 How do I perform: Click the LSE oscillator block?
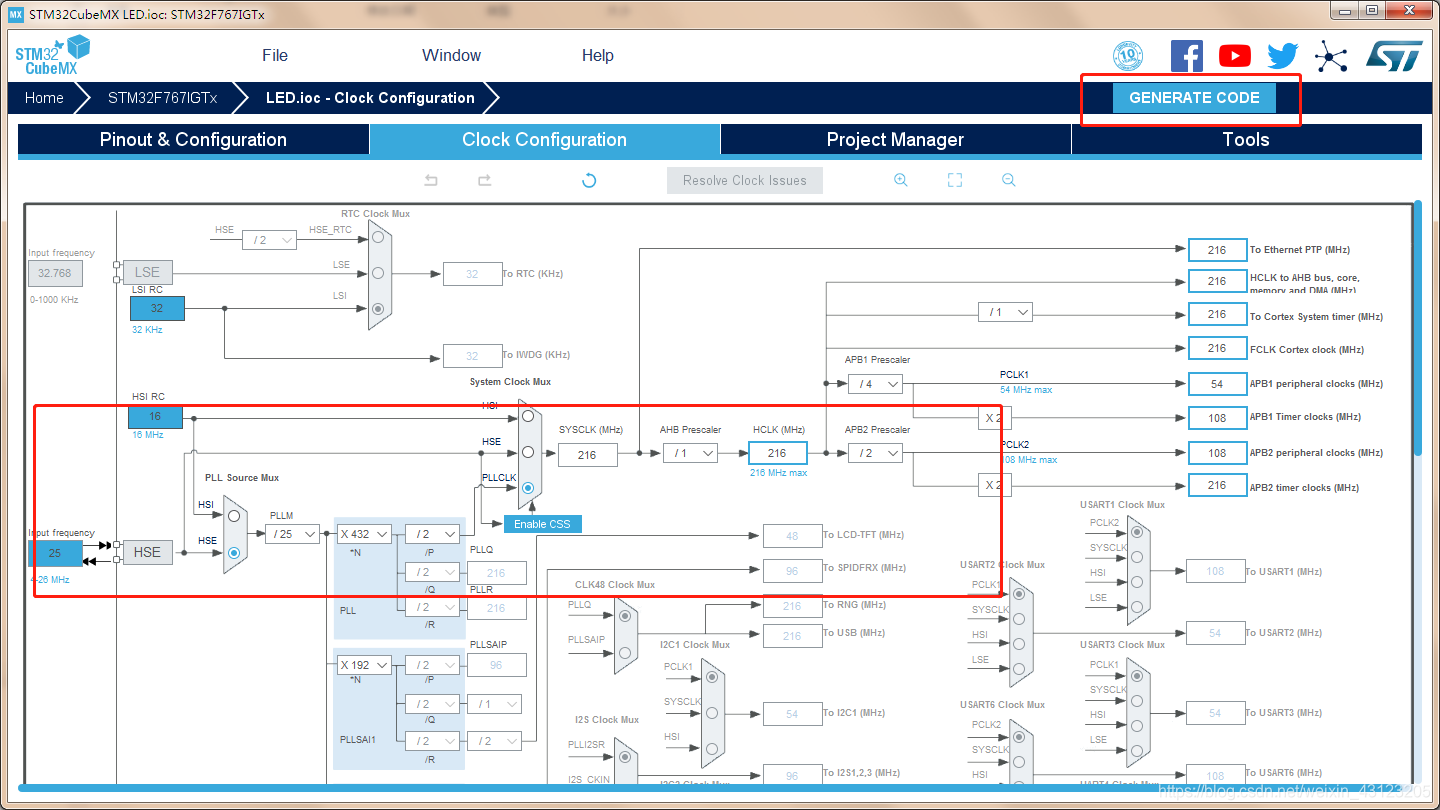147,272
